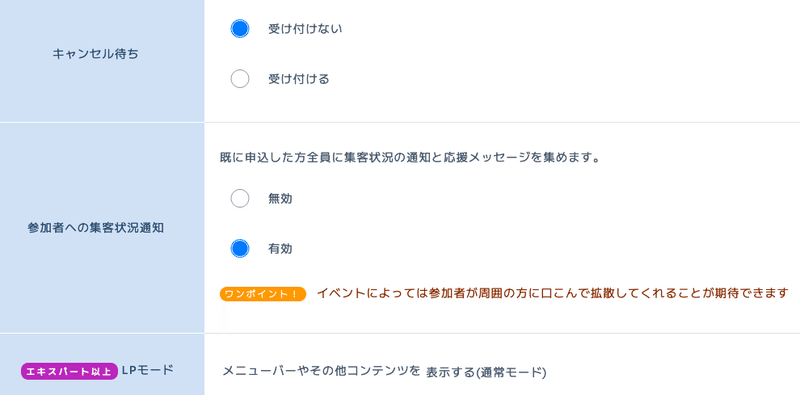Viewport: 800px width, 395px height.
Task: Choose the 無効 radio circle
Action: click(240, 199)
